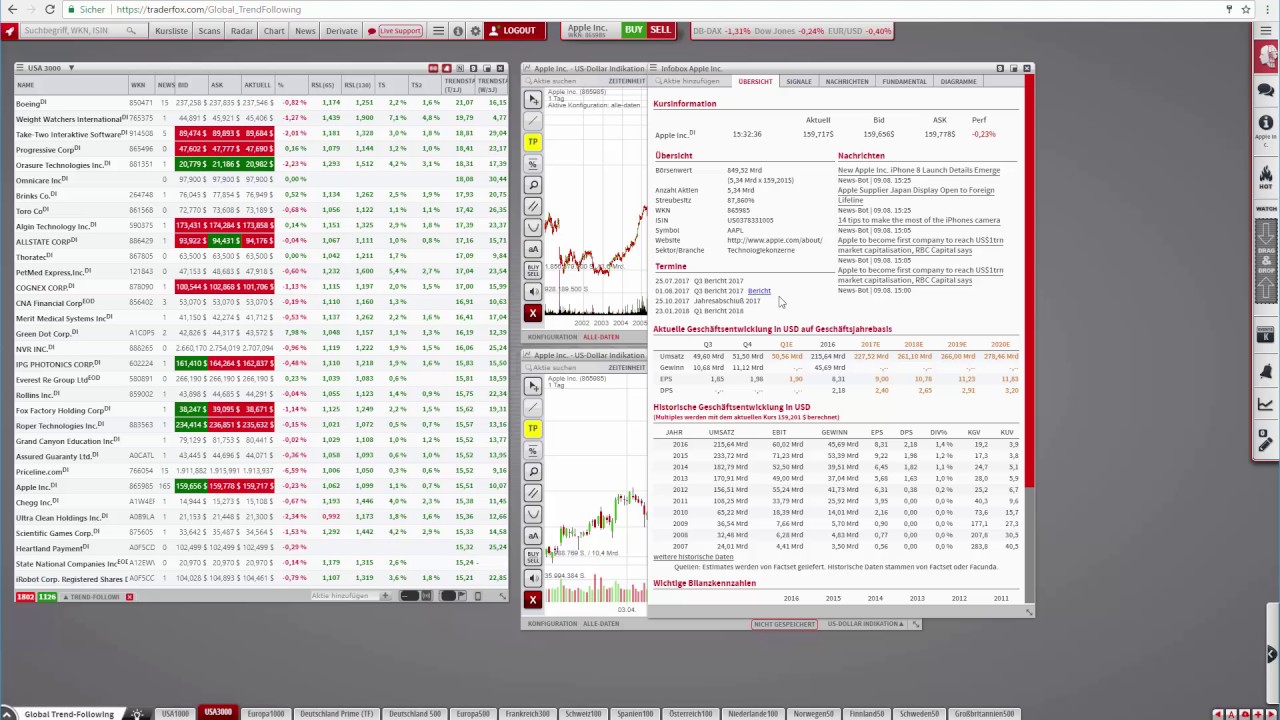The height and width of the screenshot is (720, 1280).
Task: Open news link about iPhone 8 Launch Details
Action: pyautogui.click(x=918, y=170)
